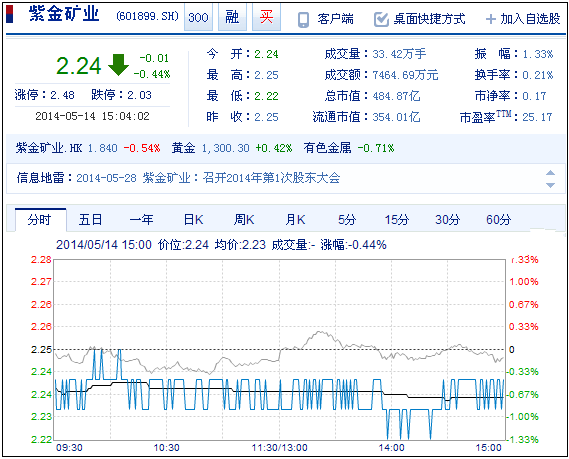Select the 分时 chart tab

point(40,220)
